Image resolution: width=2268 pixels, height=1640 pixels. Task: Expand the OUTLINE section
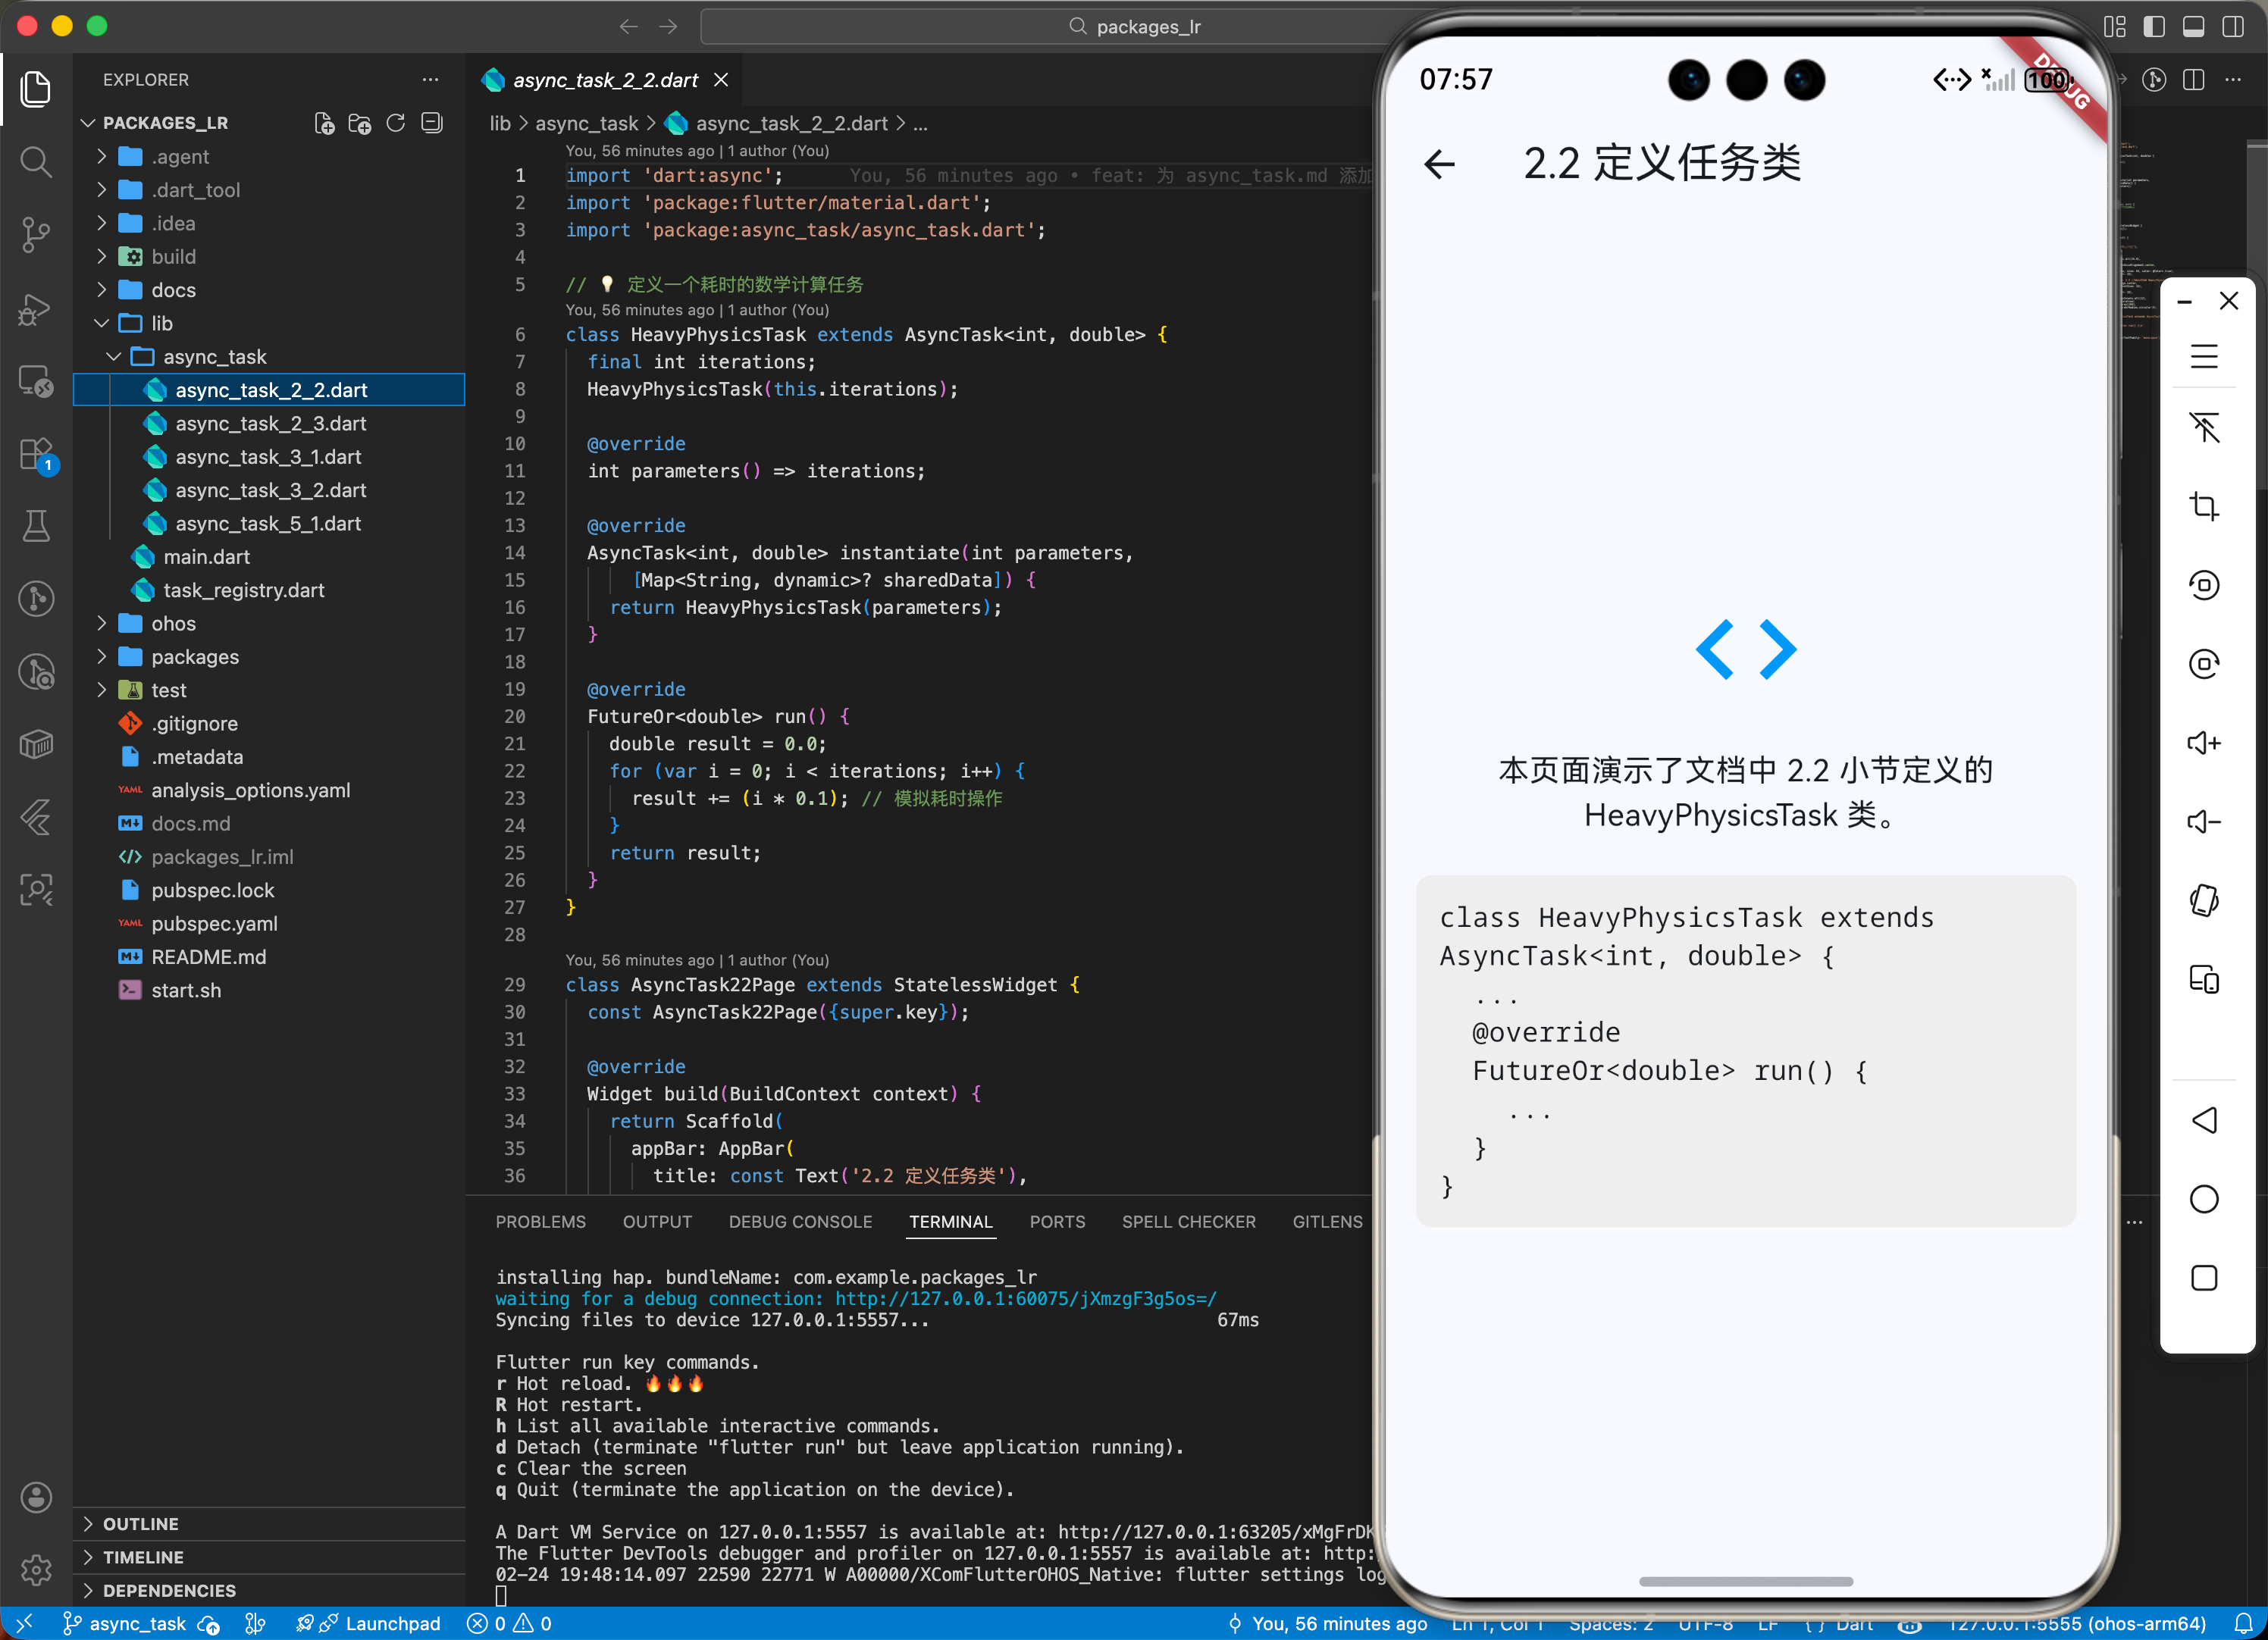coord(140,1523)
